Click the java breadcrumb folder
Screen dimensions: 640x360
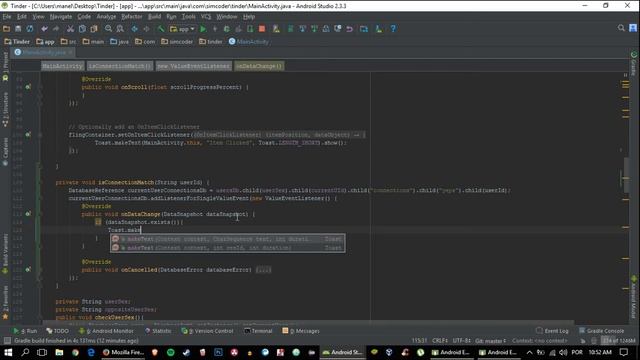tap(119, 42)
